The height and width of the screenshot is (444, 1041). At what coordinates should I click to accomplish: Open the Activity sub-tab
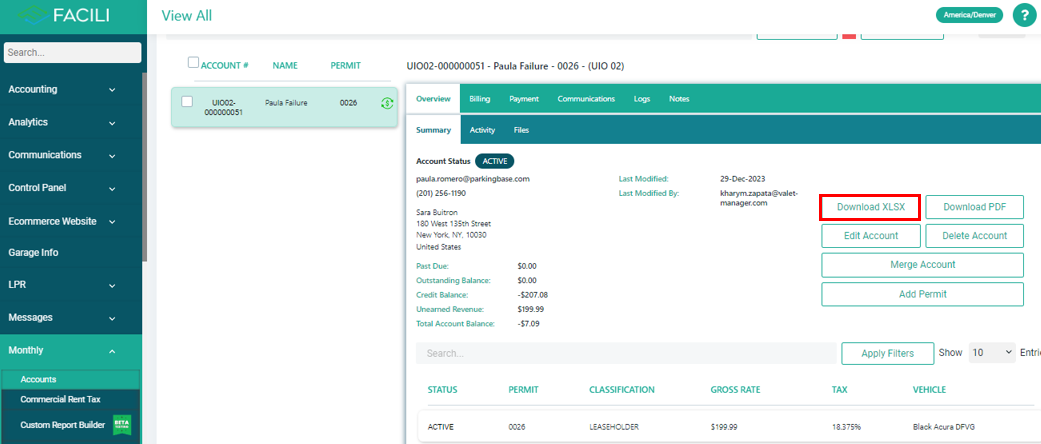tap(482, 130)
